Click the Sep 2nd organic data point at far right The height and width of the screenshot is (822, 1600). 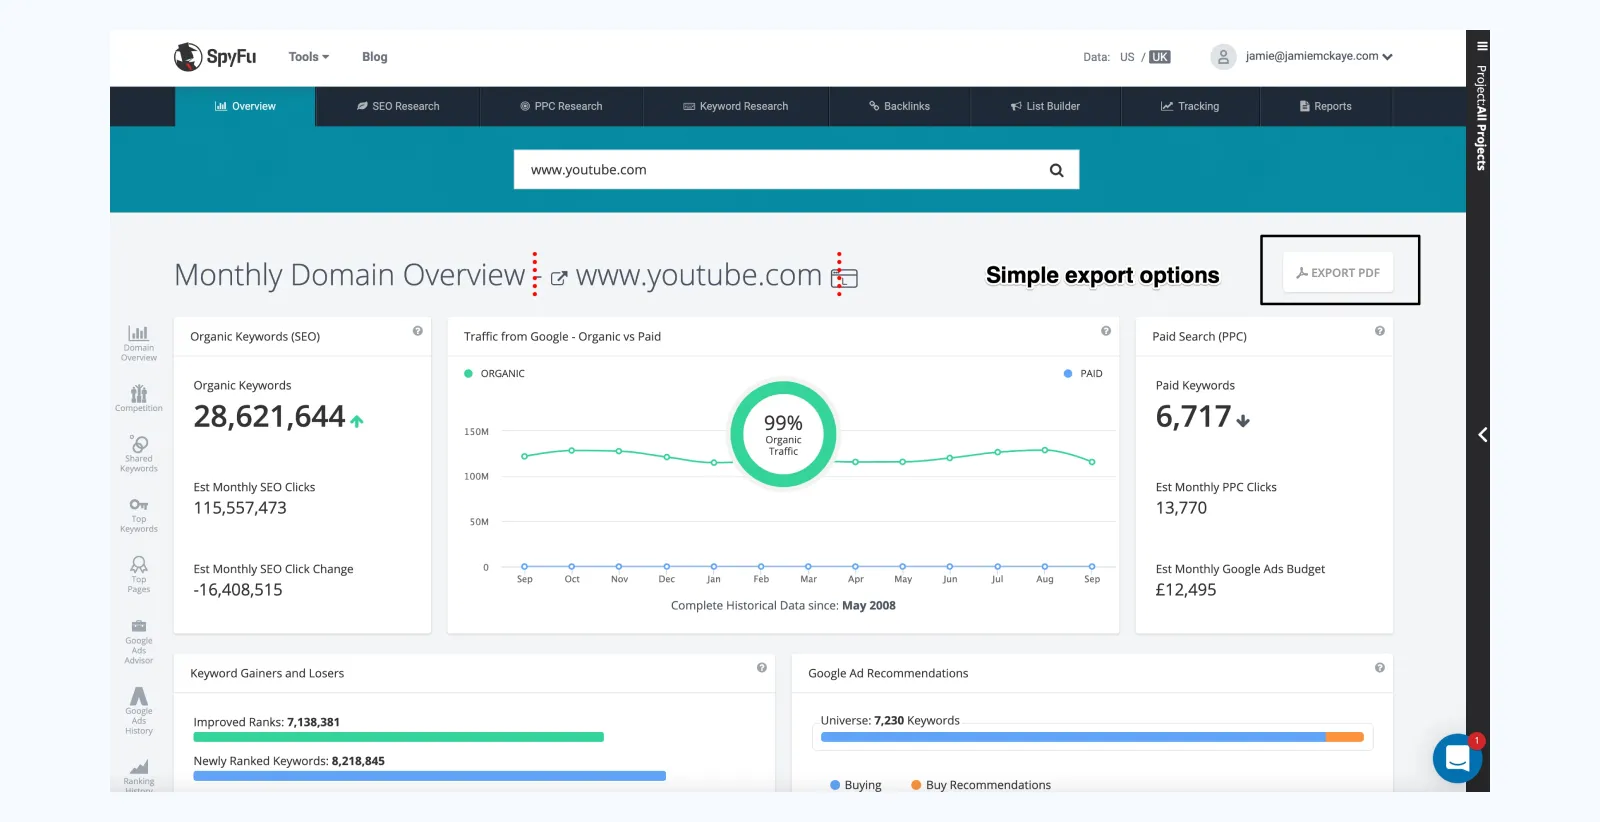[x=1092, y=462]
